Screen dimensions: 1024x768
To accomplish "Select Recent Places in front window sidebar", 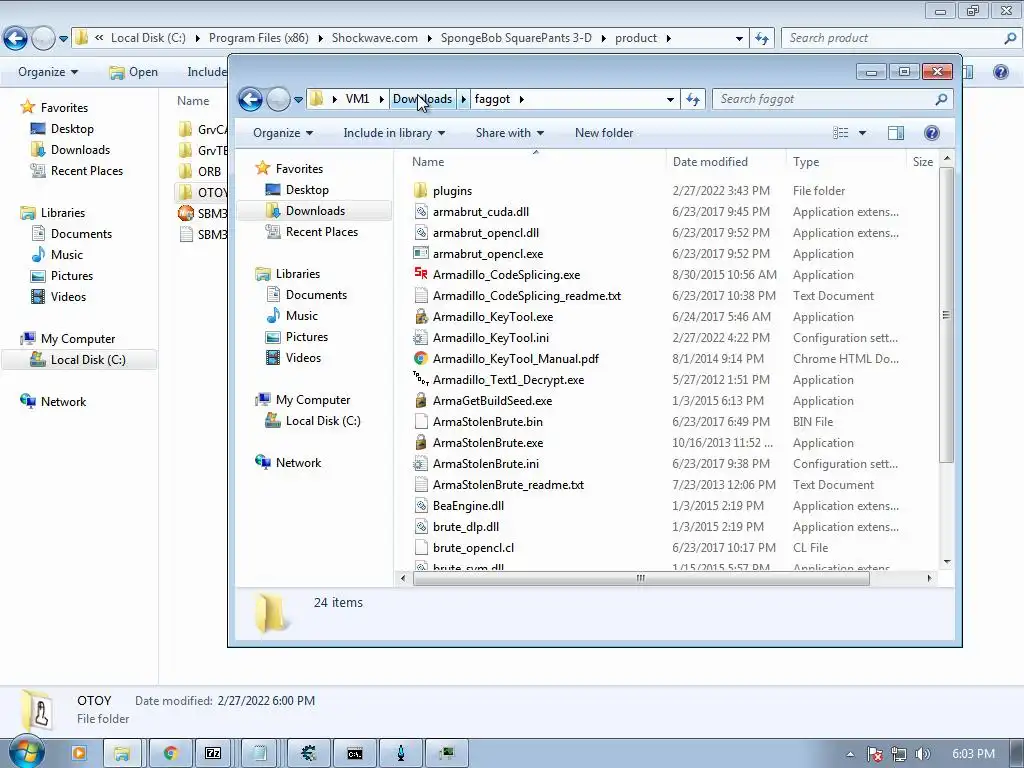I will tap(321, 232).
